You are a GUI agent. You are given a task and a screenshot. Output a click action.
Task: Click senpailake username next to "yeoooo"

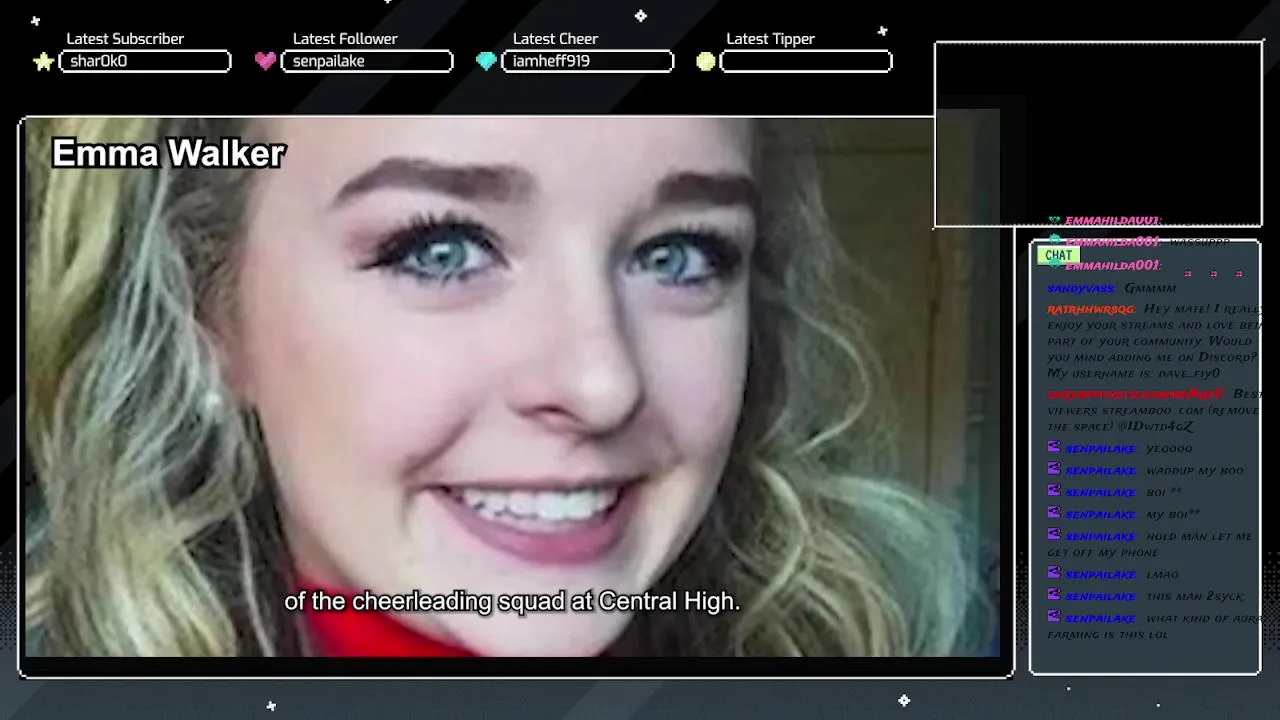[x=1100, y=448]
